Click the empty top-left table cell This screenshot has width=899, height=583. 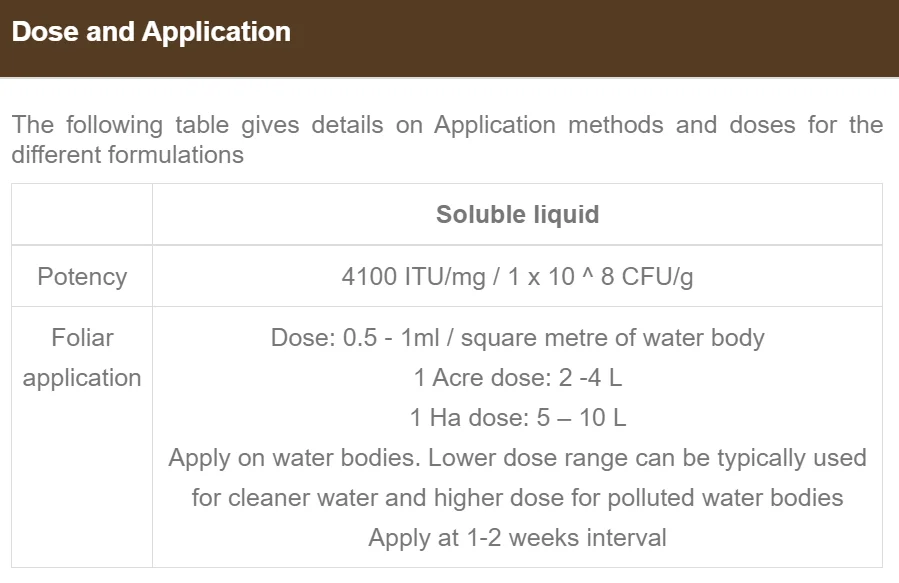pos(82,215)
